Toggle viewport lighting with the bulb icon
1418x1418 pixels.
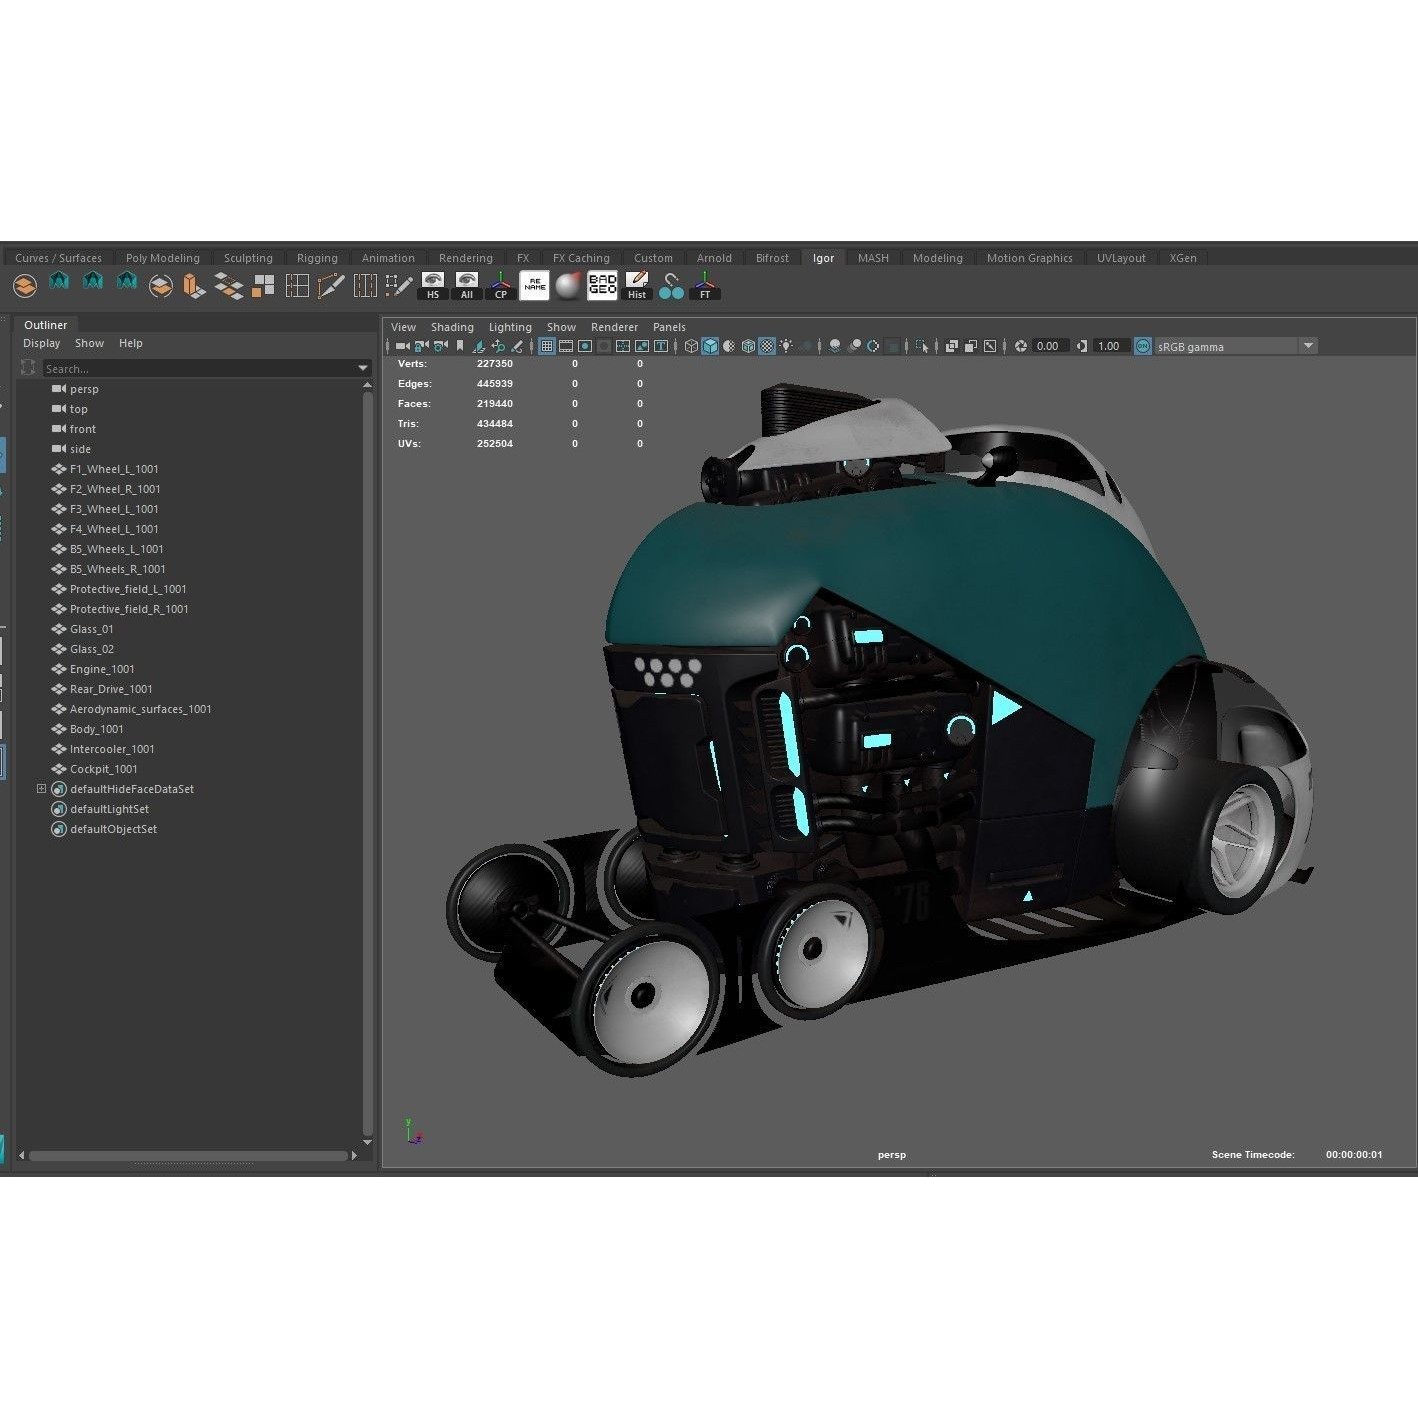[x=786, y=346]
